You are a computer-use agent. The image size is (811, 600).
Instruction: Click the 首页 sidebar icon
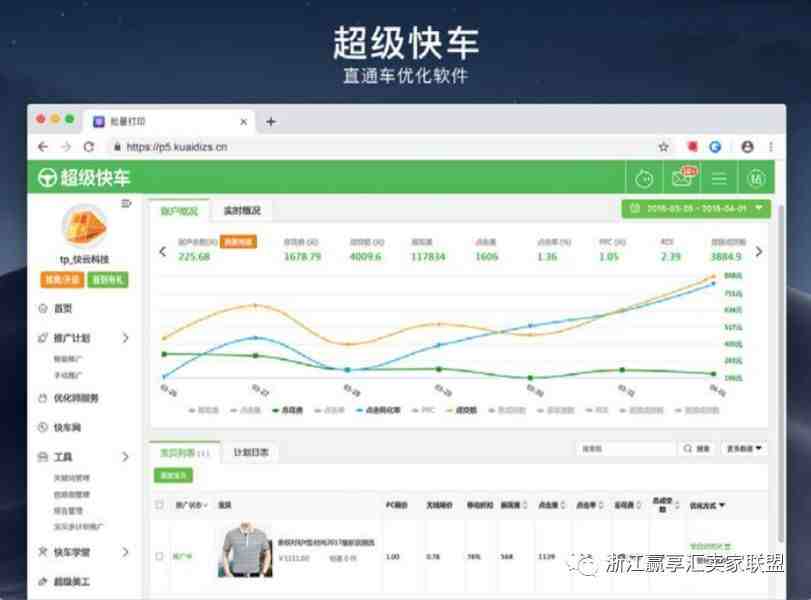click(x=43, y=309)
